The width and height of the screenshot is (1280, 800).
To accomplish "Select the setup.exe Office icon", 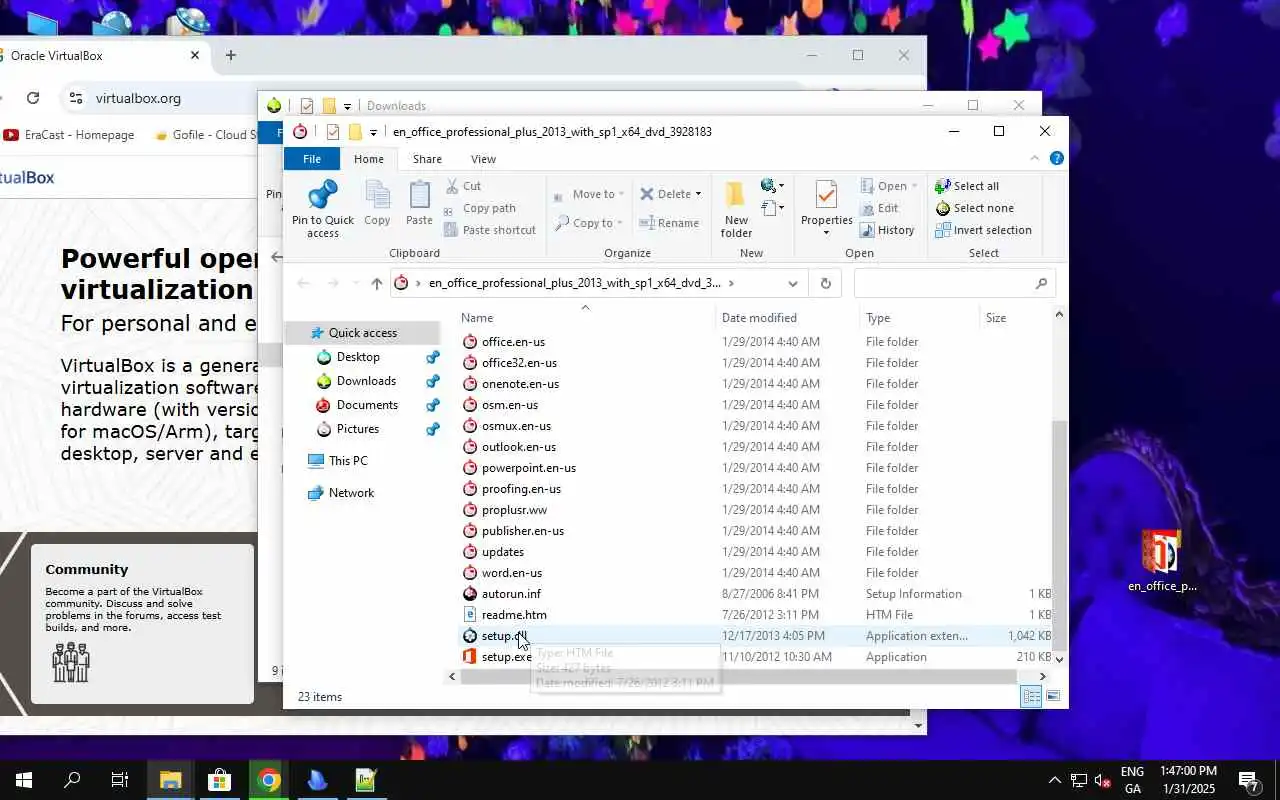I will 470,657.
